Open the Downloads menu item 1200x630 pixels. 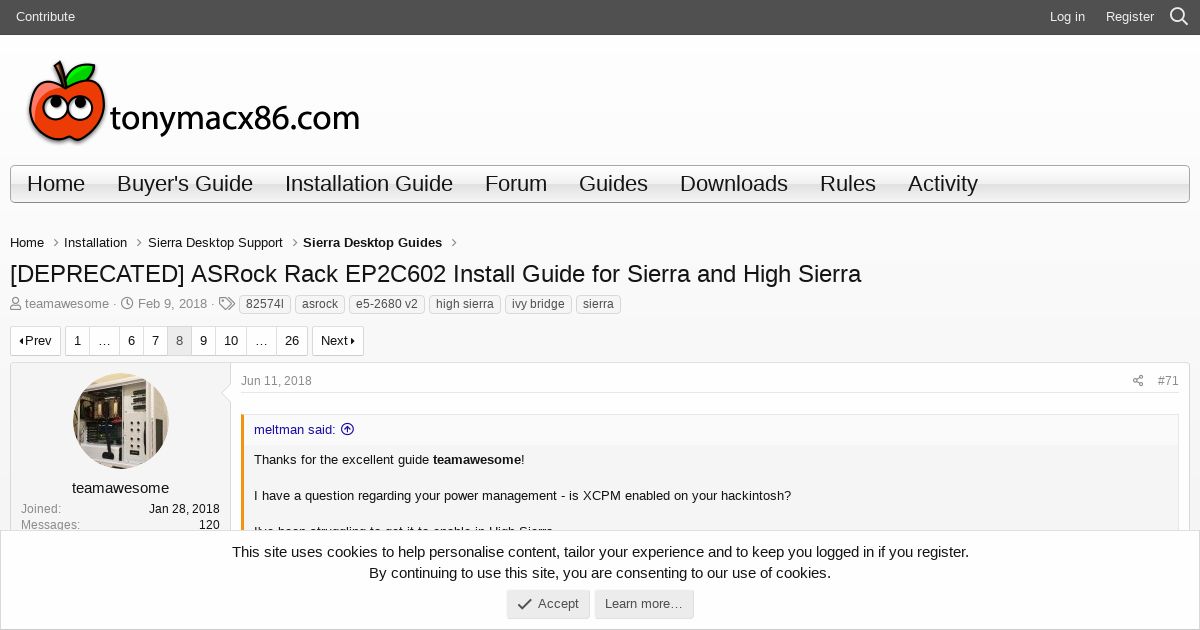[x=734, y=184]
